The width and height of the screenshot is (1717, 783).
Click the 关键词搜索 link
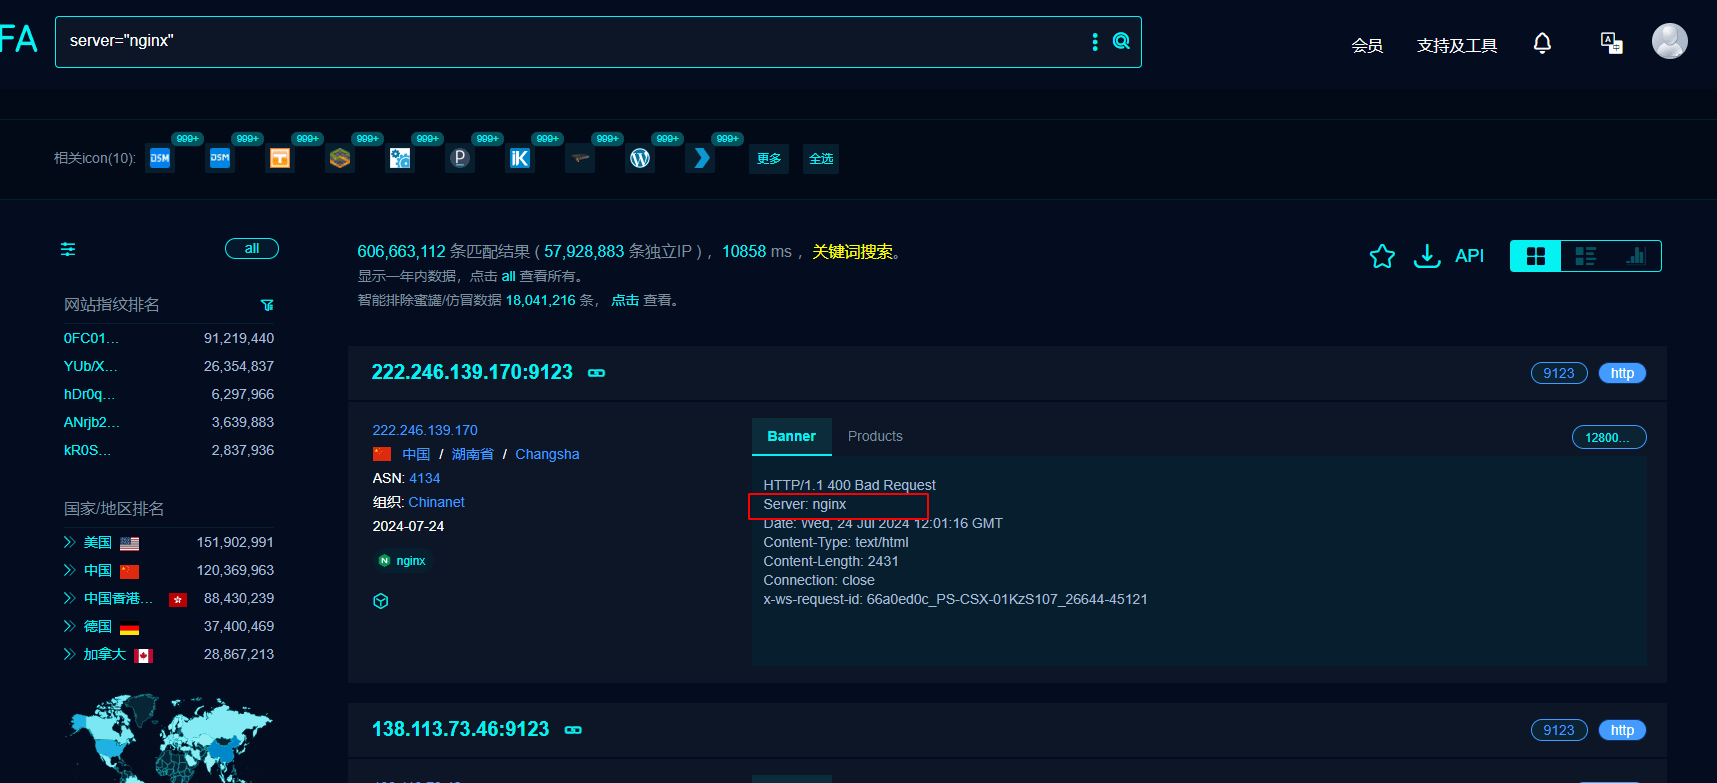[x=853, y=252]
